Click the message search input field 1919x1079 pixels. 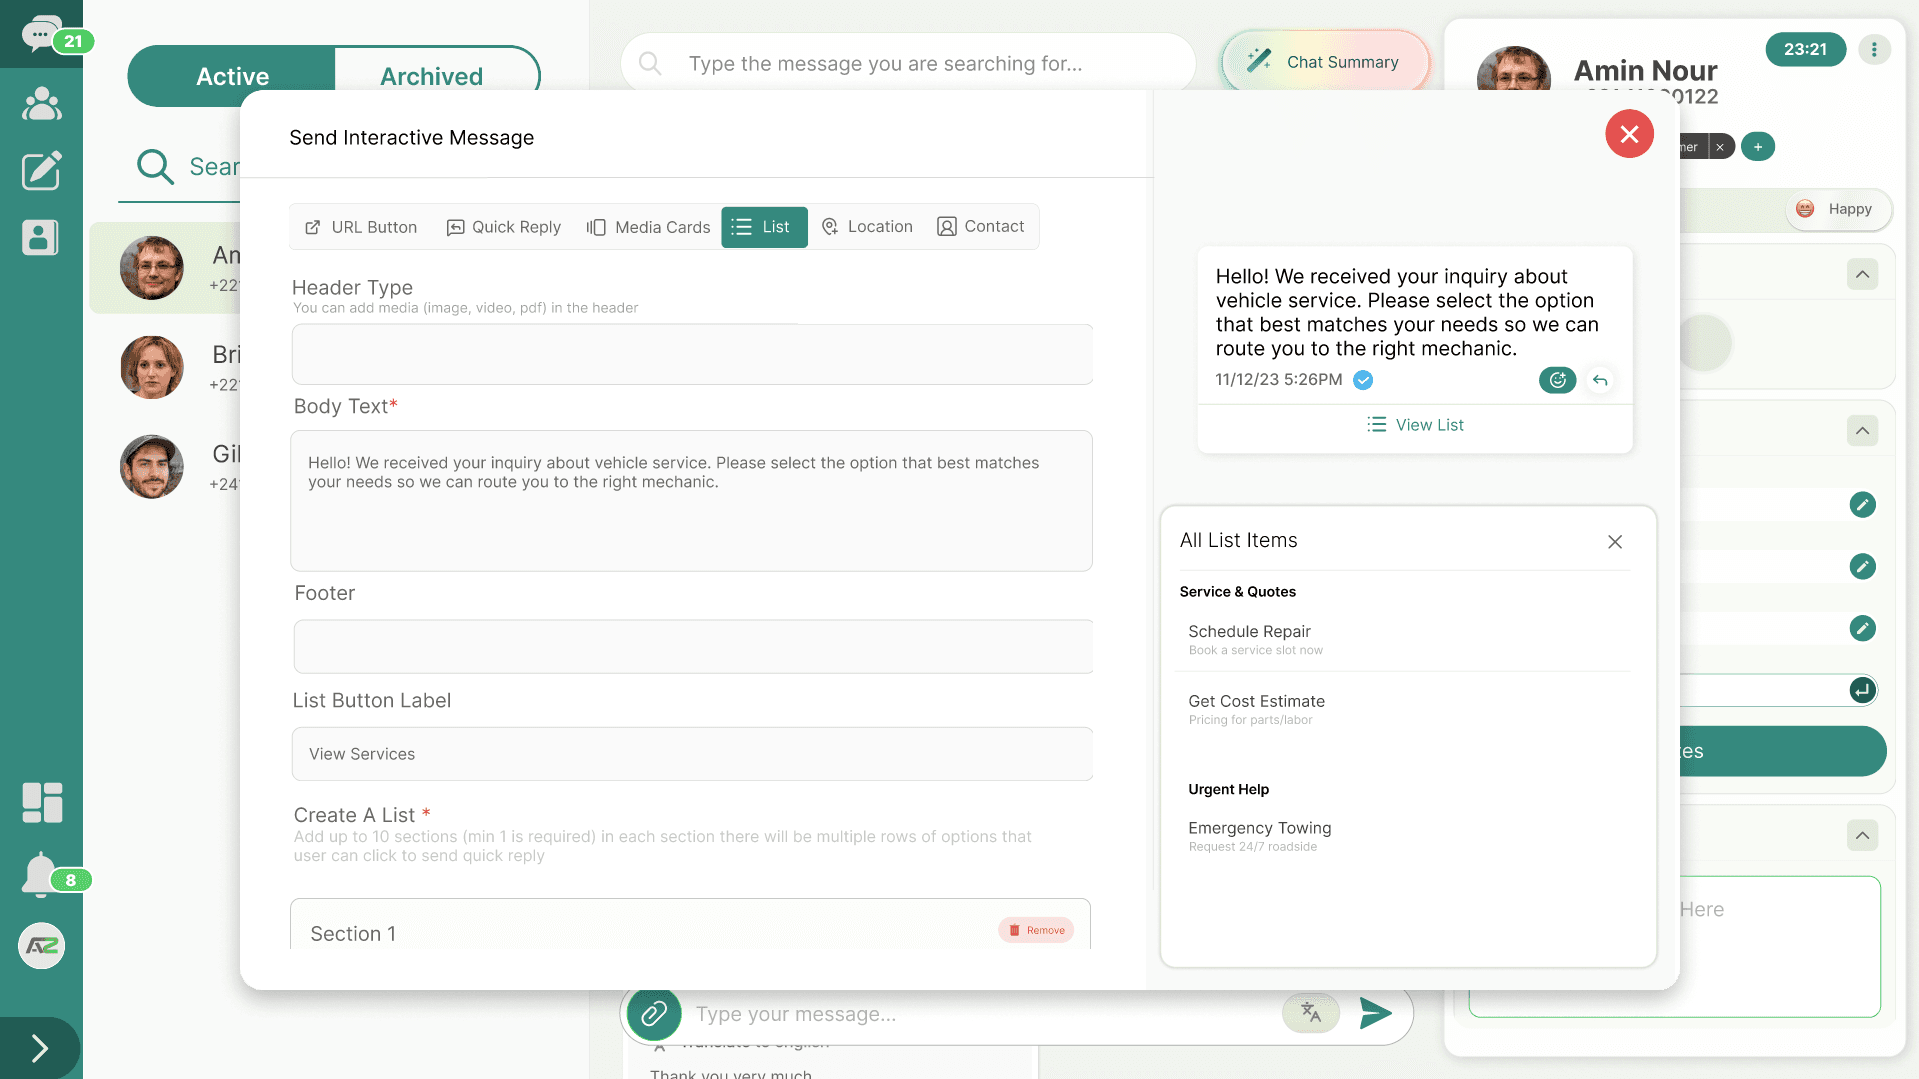point(907,63)
